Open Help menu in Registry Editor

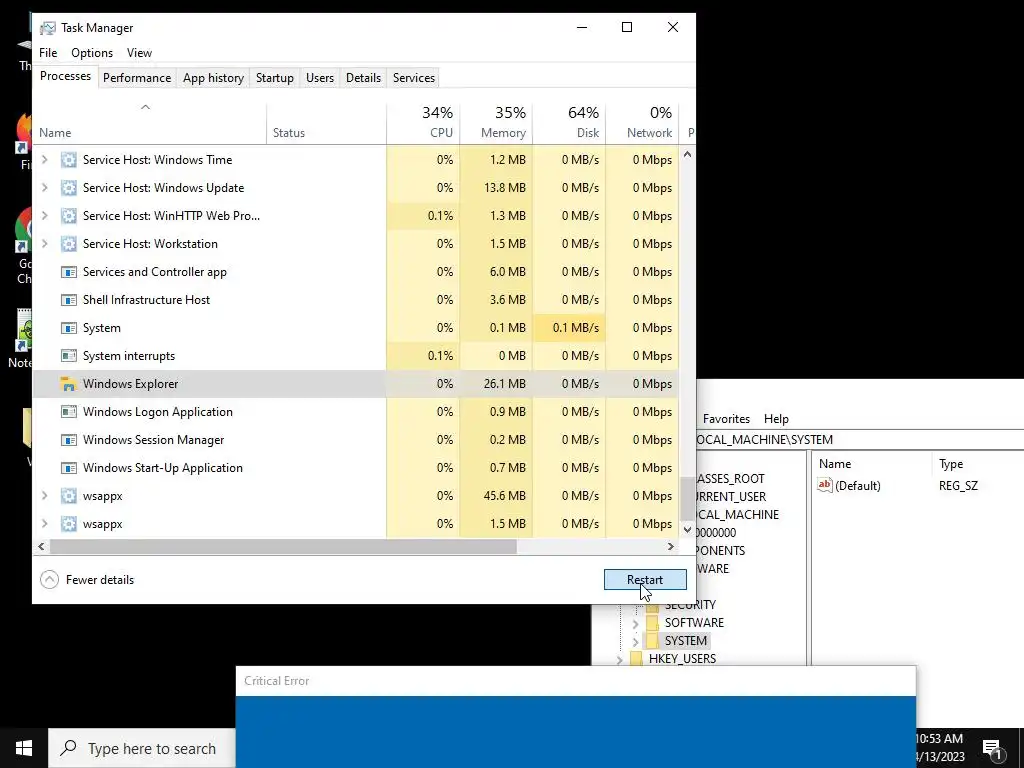tap(776, 419)
